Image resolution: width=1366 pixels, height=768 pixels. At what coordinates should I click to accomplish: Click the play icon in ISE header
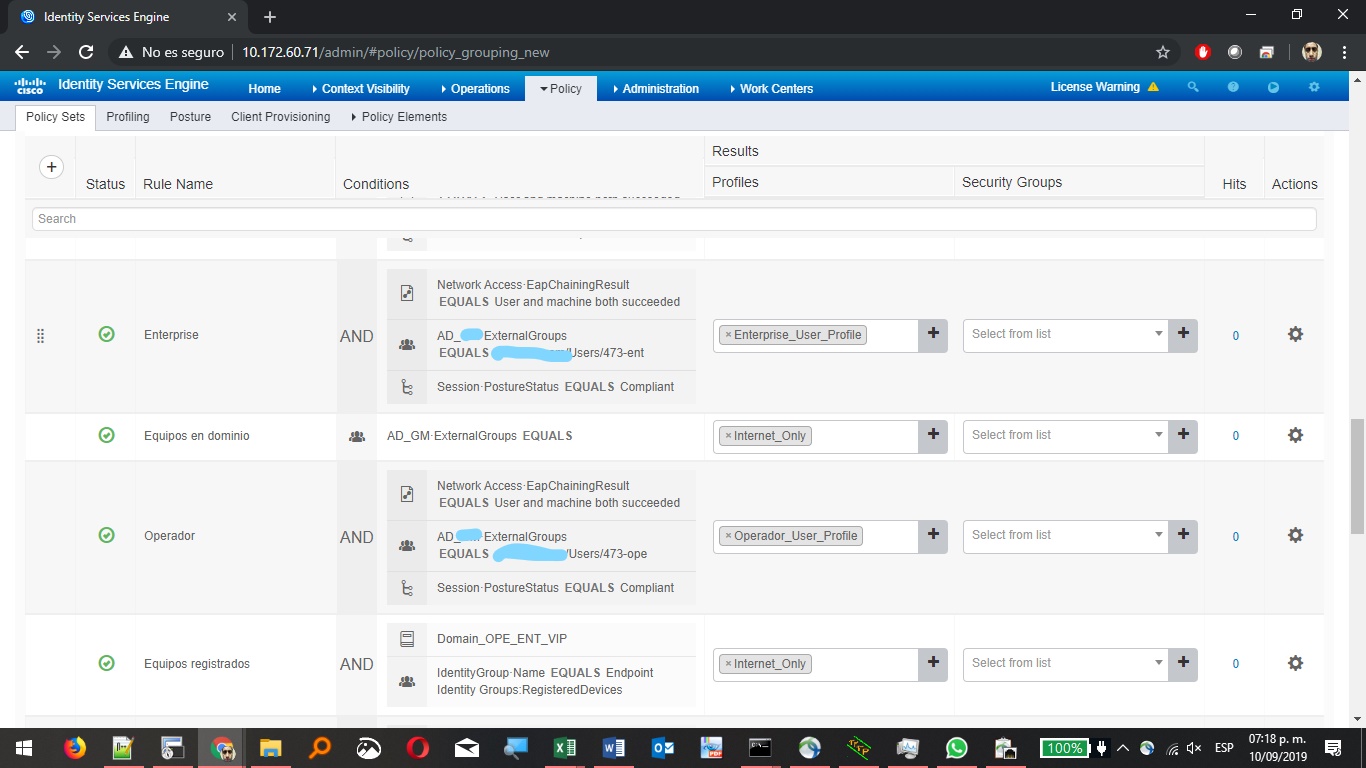(1273, 88)
